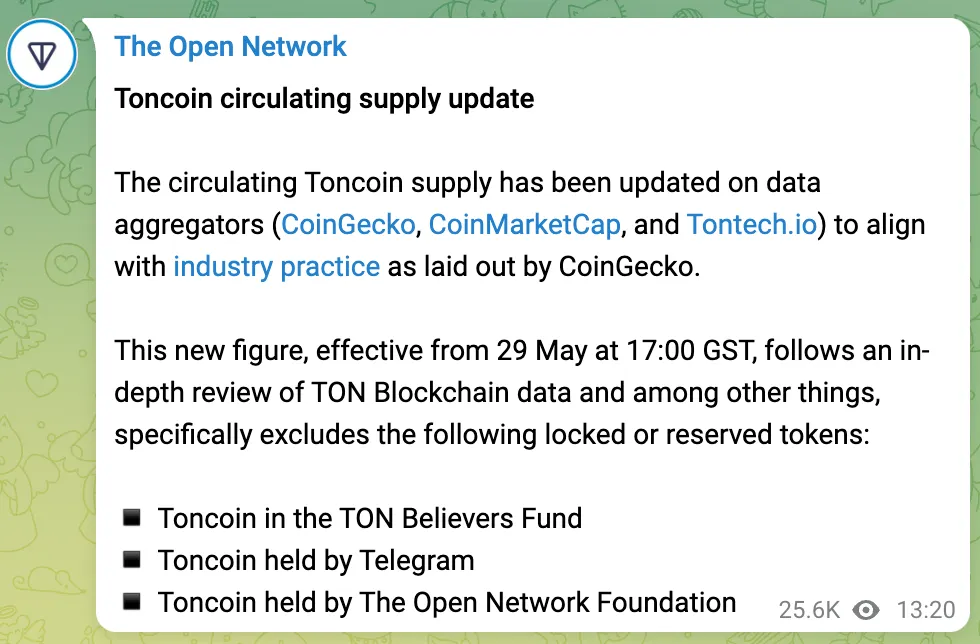
Task: Open the Tontech.io link
Action: (x=751, y=224)
